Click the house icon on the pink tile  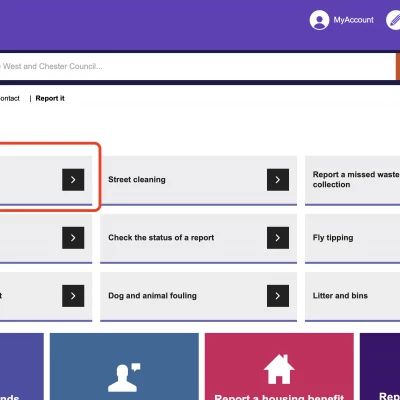pyautogui.click(x=279, y=369)
